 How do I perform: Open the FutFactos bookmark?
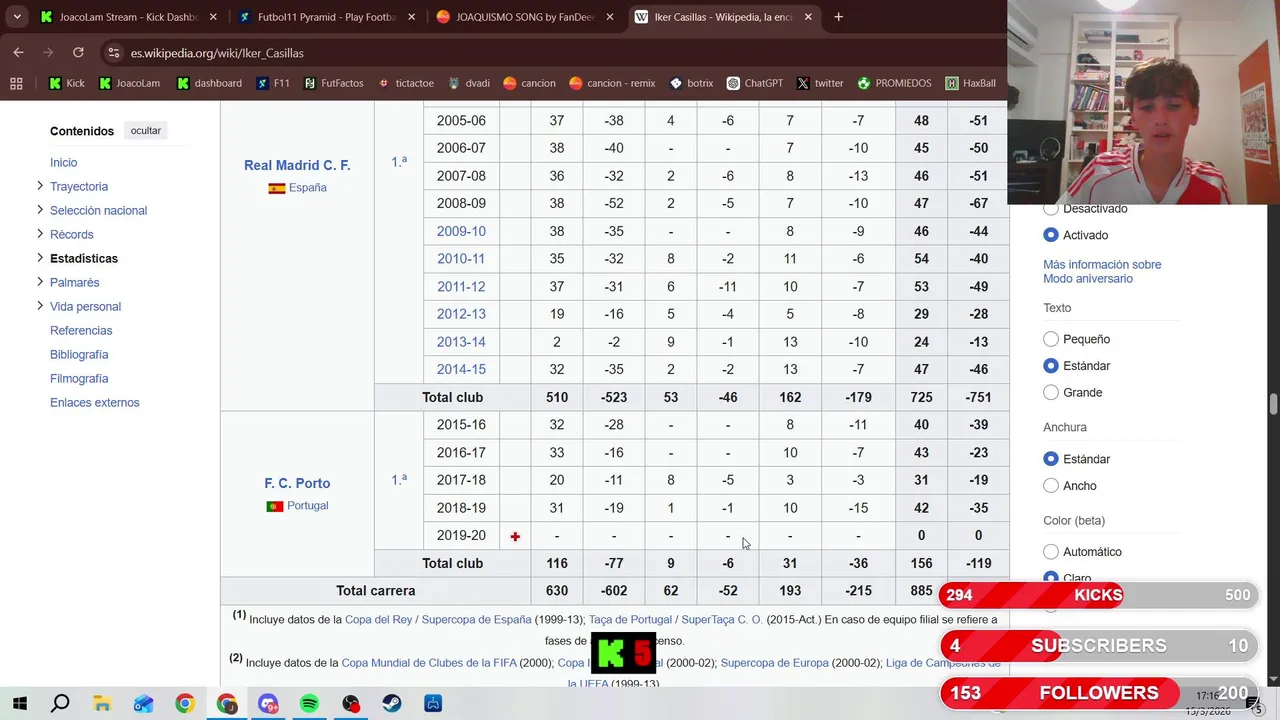pyautogui.click(x=334, y=83)
